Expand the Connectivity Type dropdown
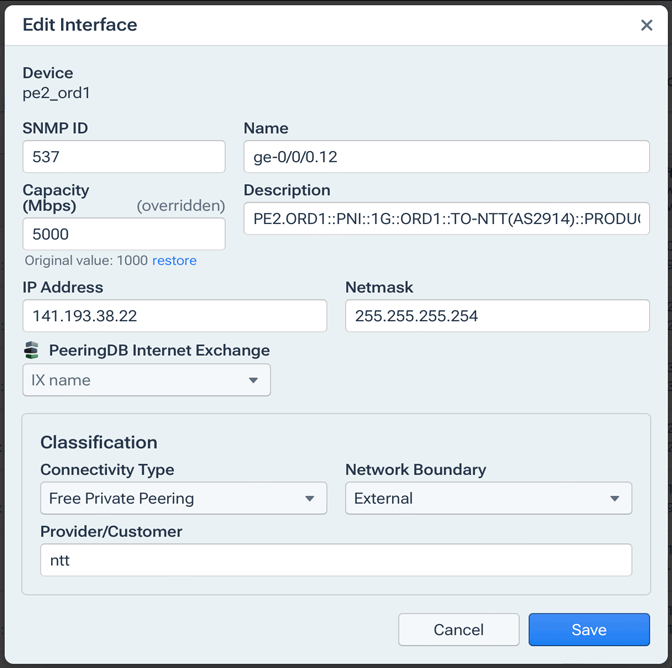Viewport: 672px width, 668px height. [x=183, y=498]
